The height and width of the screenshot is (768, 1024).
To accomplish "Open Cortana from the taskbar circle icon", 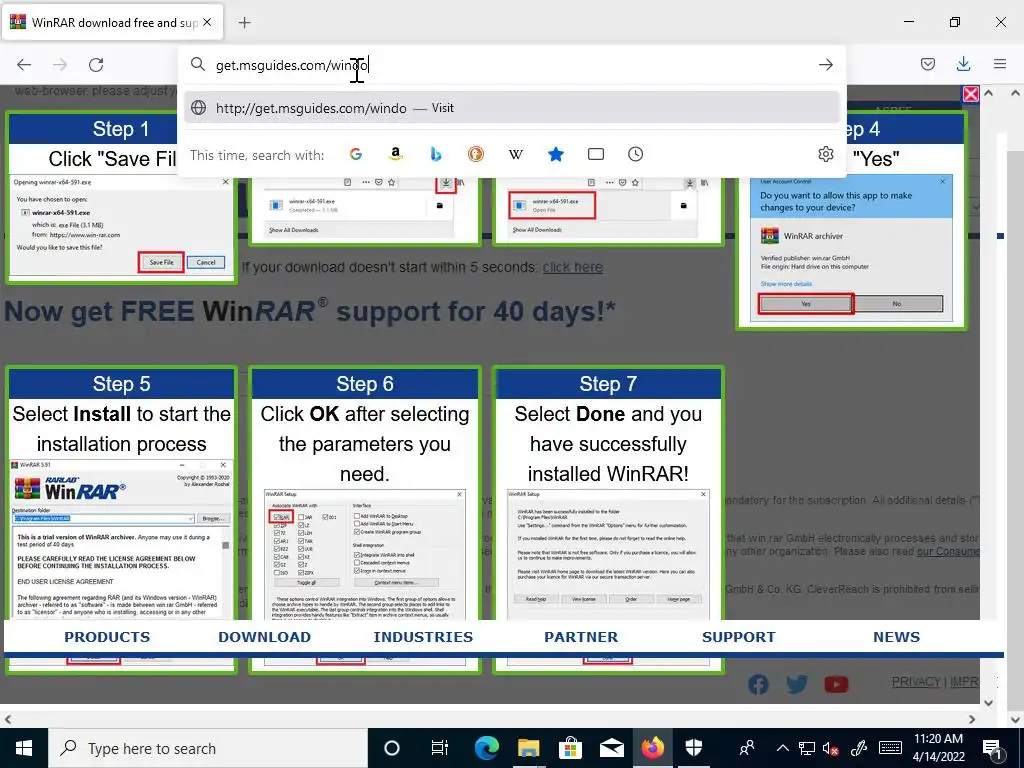I will point(392,748).
